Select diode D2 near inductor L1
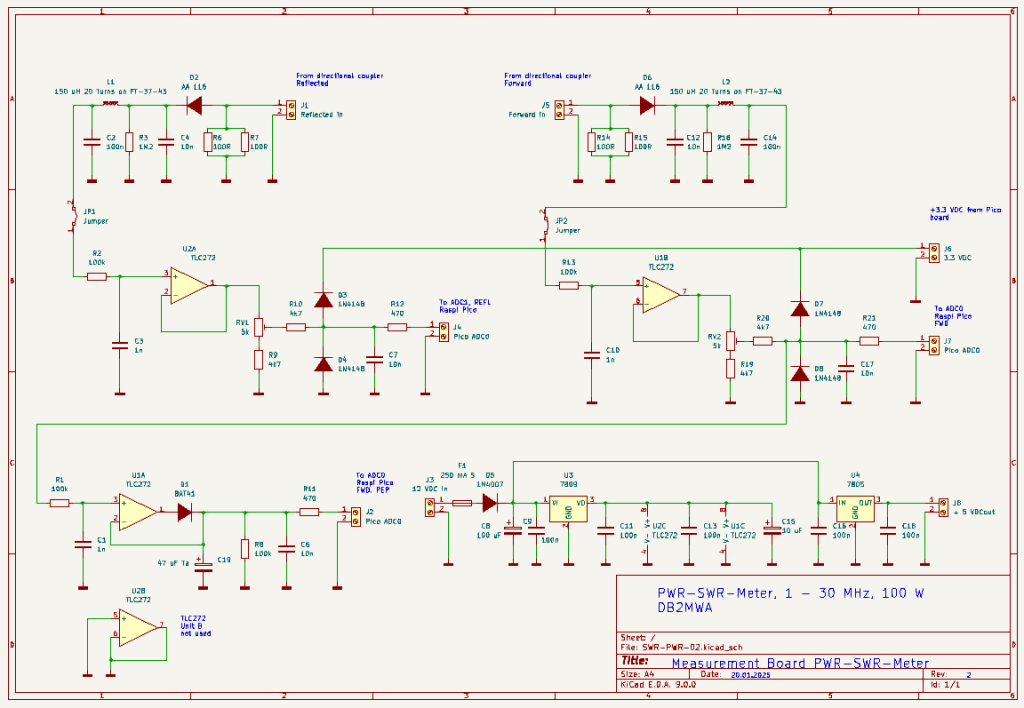 pyautogui.click(x=195, y=103)
